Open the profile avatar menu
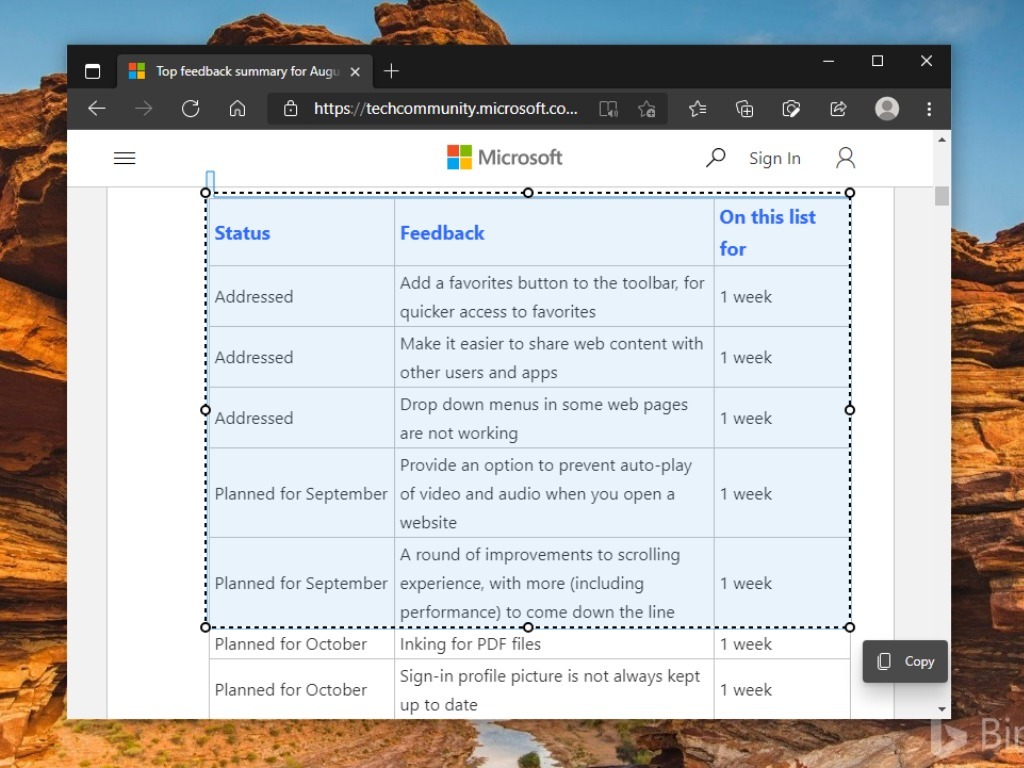The image size is (1024, 768). 887,108
